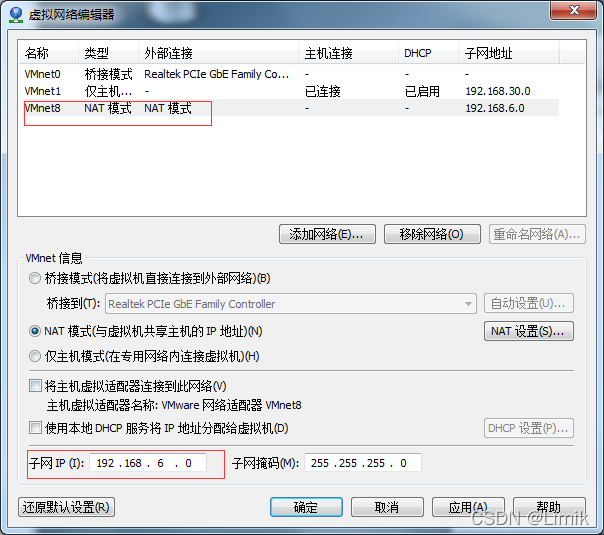This screenshot has height=535, width=604.
Task: Click the 取消 button
Action: 387,507
